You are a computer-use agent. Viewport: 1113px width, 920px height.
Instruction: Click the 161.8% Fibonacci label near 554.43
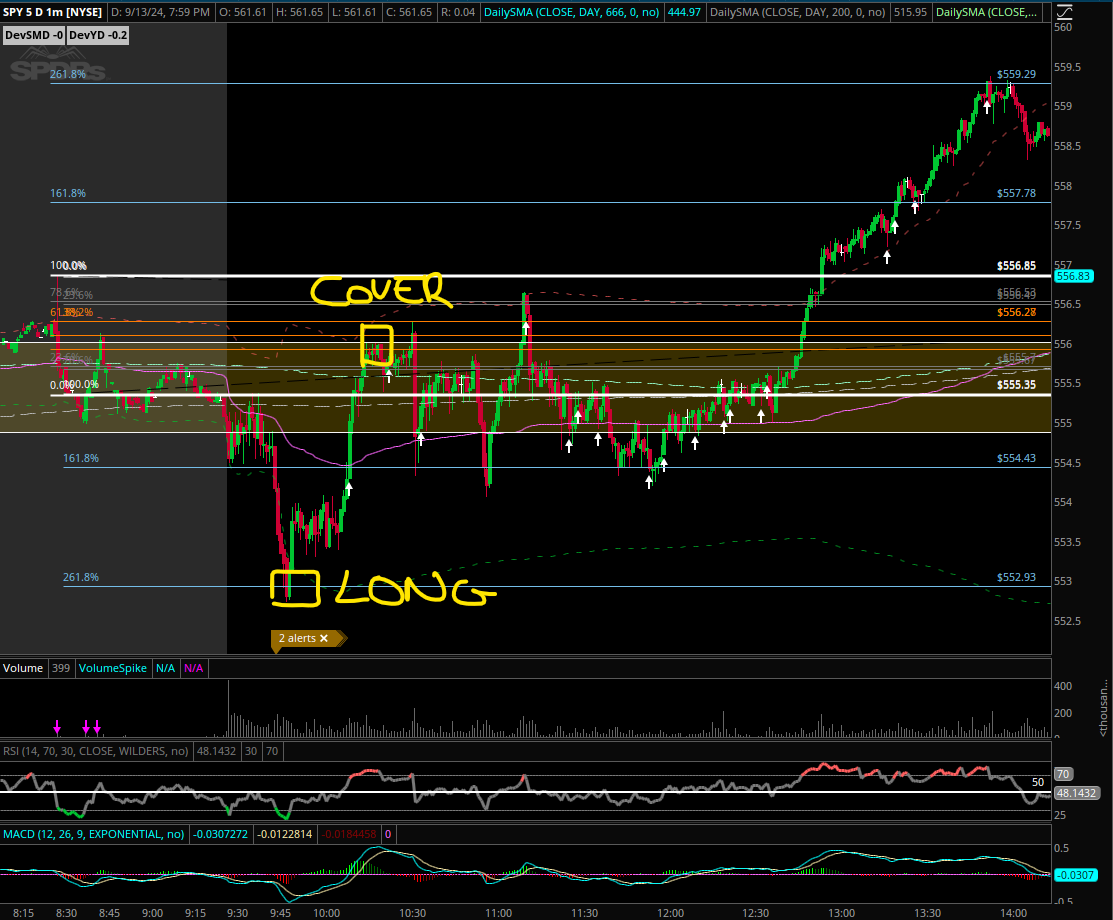[x=81, y=458]
